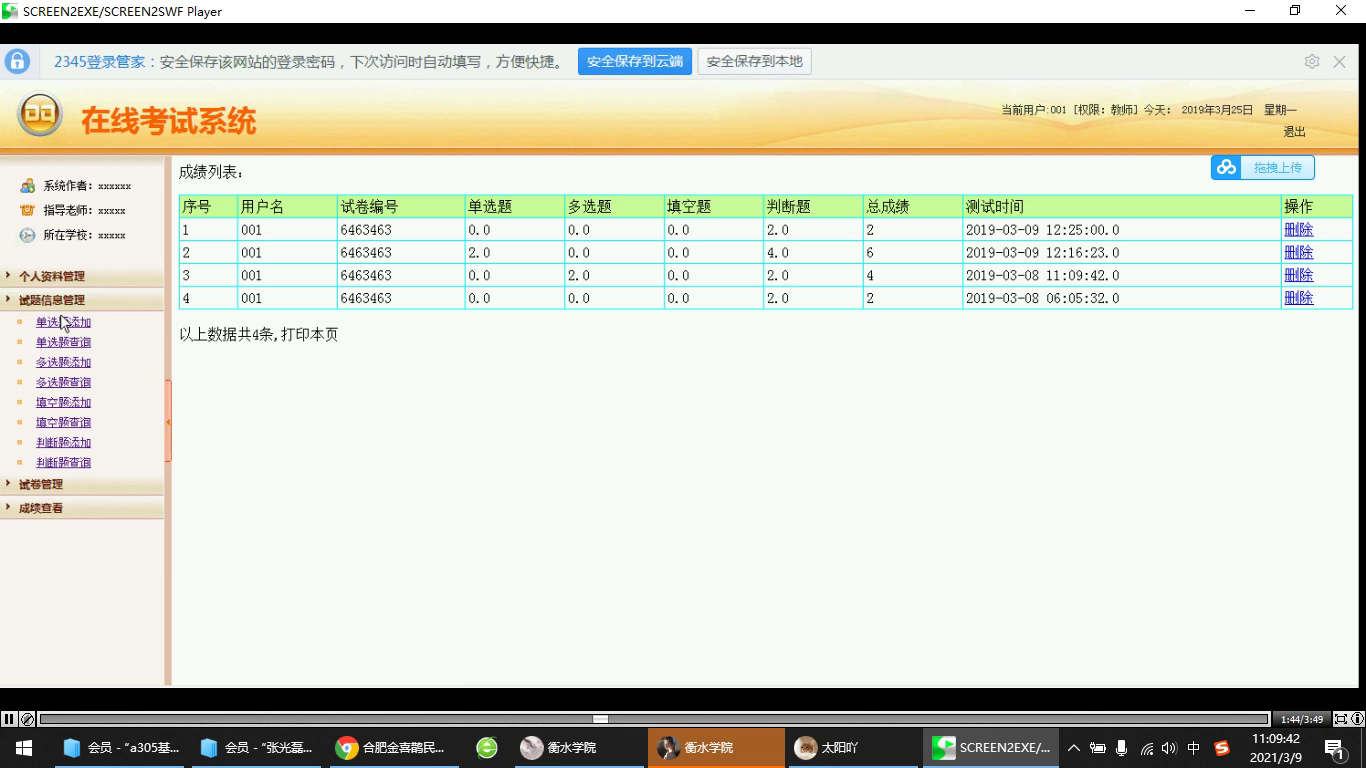Click the green circular arrows icon in the taskbar
Viewport: 1366px width, 768px height.
[x=487, y=748]
